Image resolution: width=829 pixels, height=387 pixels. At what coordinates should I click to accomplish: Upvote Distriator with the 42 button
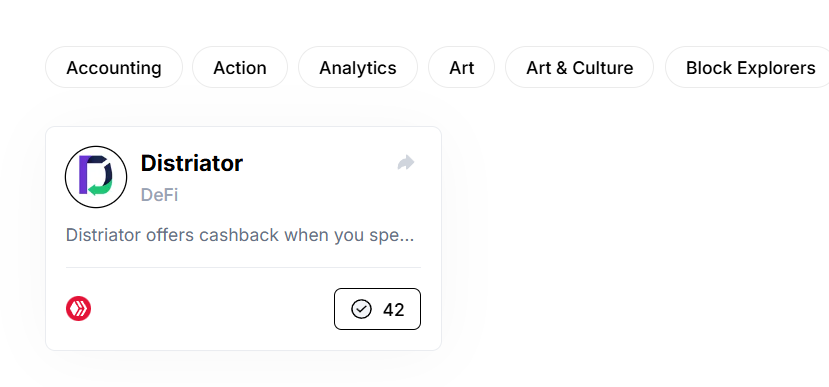click(x=377, y=309)
